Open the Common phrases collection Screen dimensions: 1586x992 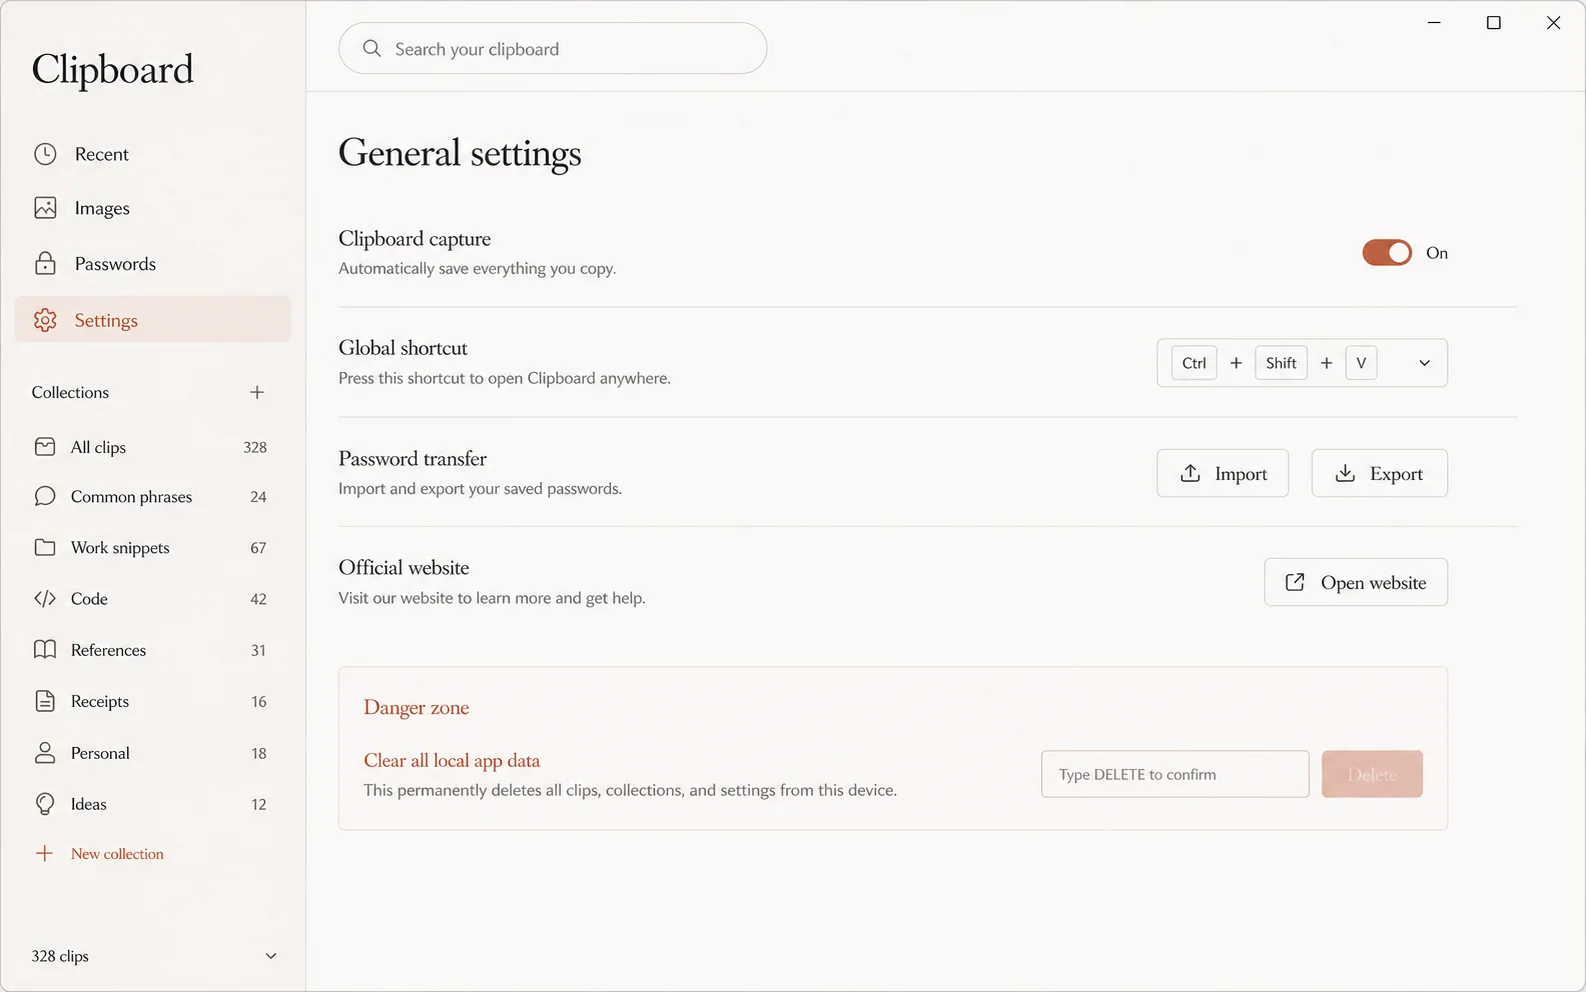point(153,497)
